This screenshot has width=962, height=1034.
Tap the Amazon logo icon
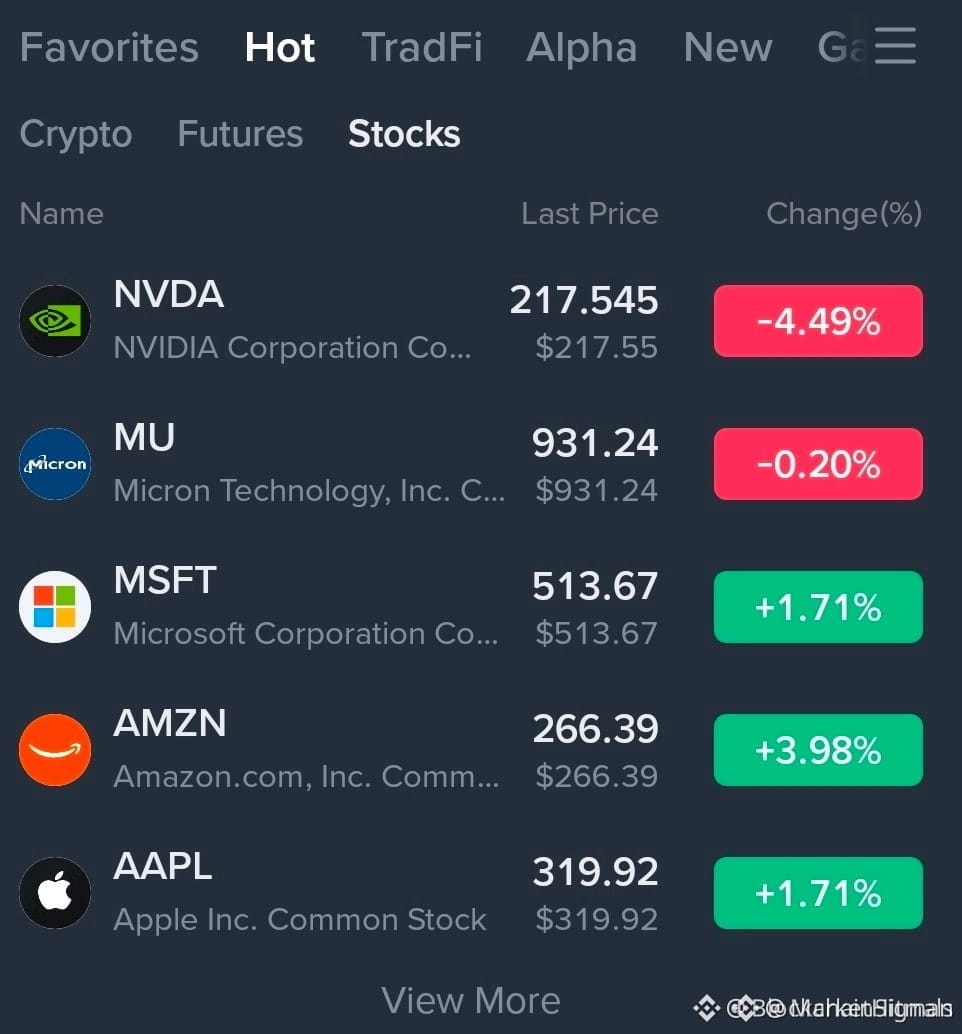point(55,750)
